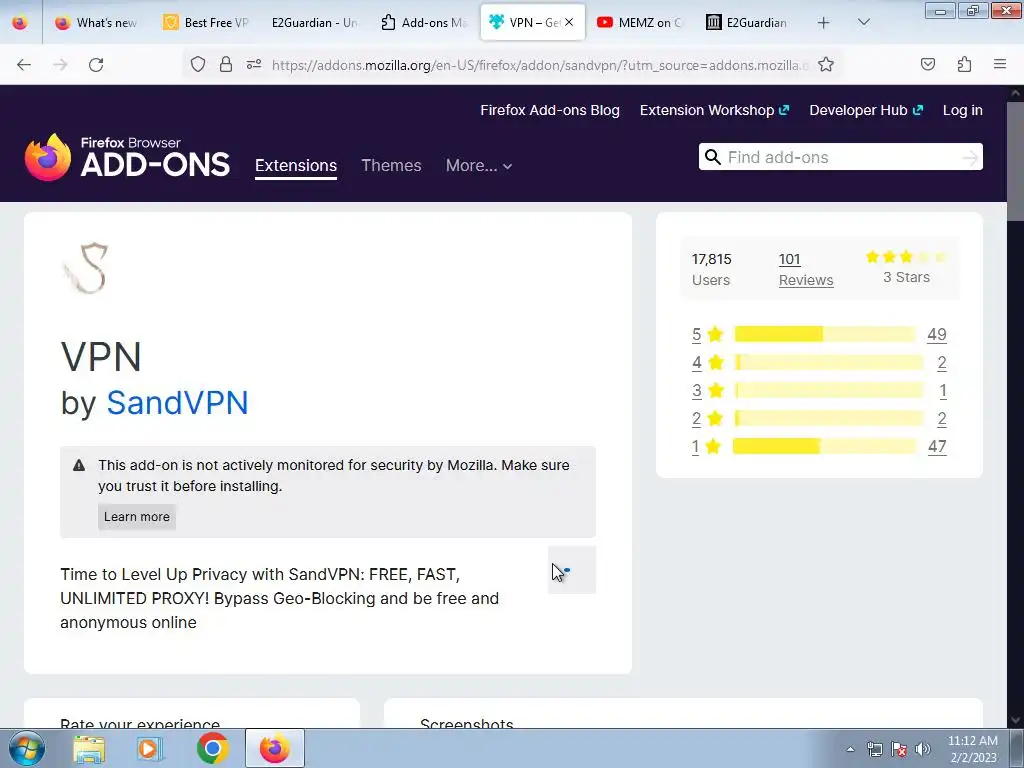Launch Windows Media Player from taskbar
This screenshot has width=1024, height=768.
click(150, 749)
